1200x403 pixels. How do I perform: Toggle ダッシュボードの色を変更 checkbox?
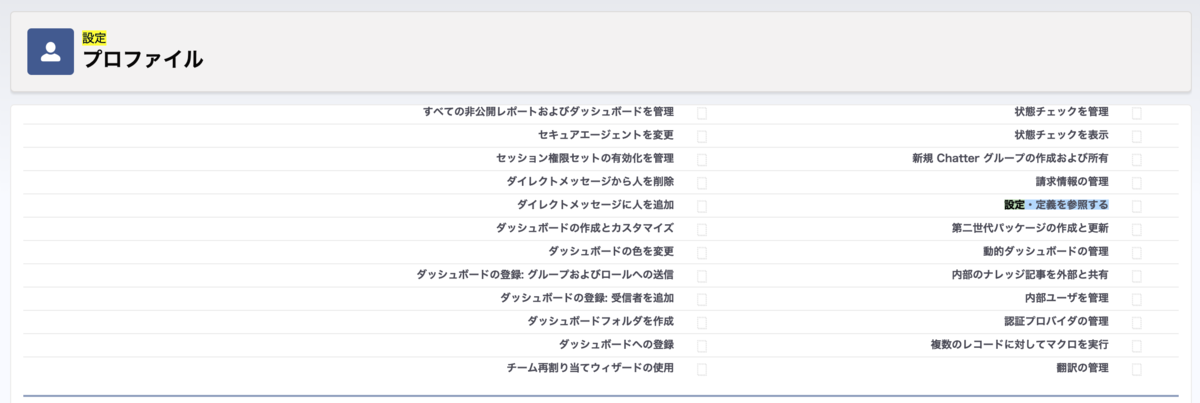pos(702,252)
